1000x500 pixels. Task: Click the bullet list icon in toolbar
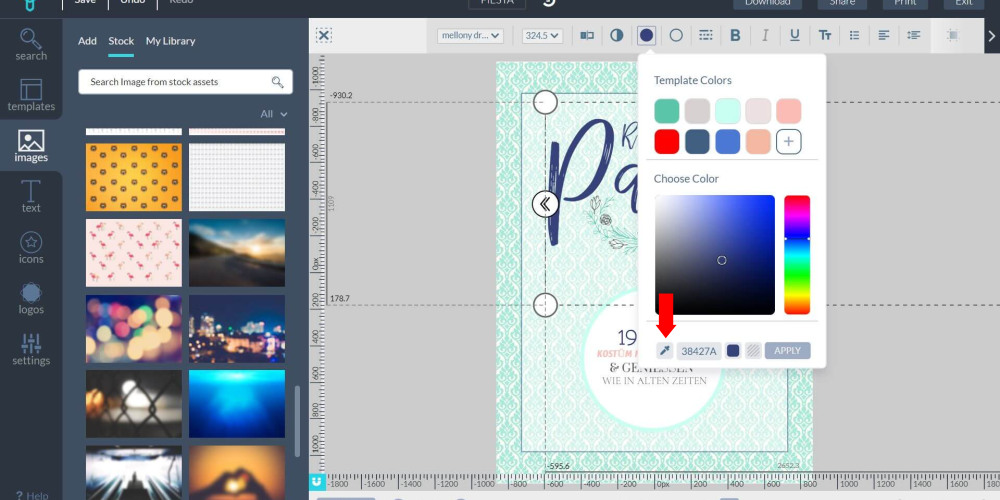coord(854,36)
